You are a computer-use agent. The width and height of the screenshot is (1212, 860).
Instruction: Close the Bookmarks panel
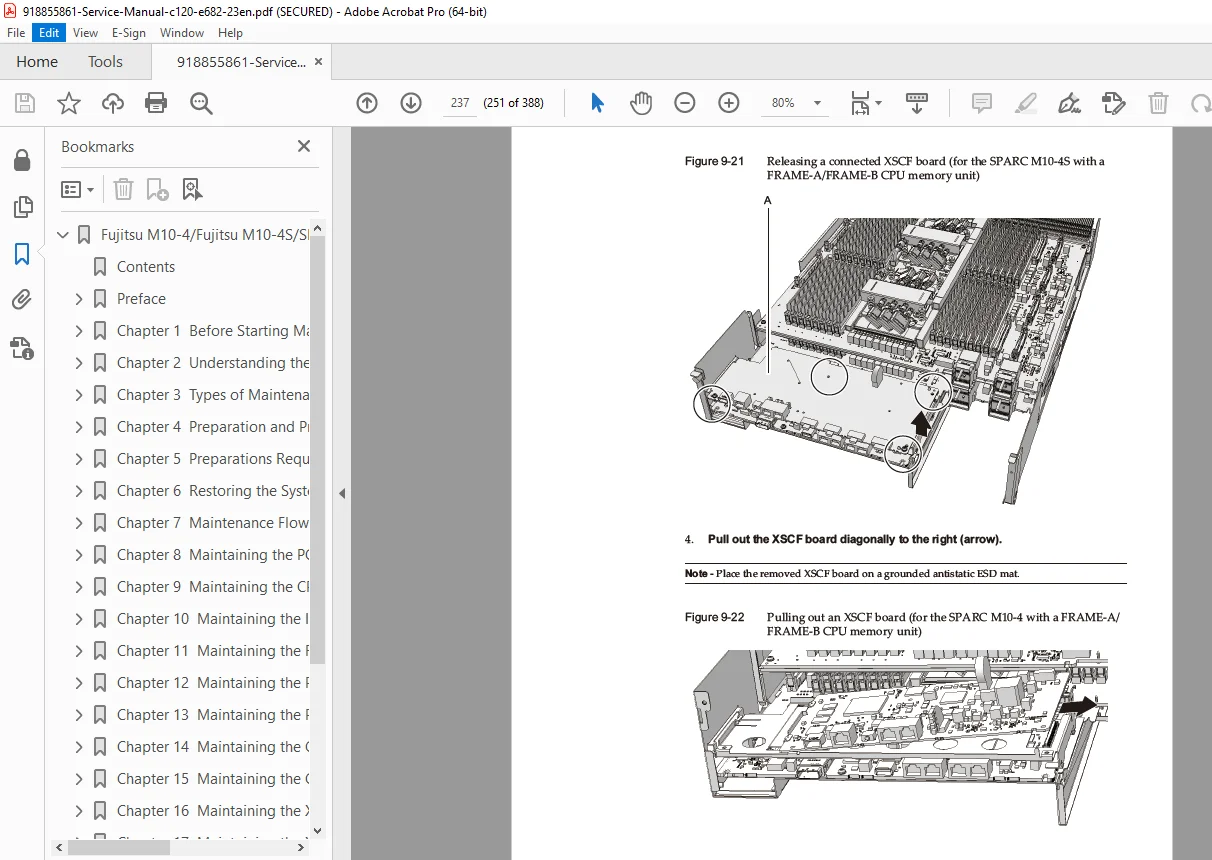point(304,146)
